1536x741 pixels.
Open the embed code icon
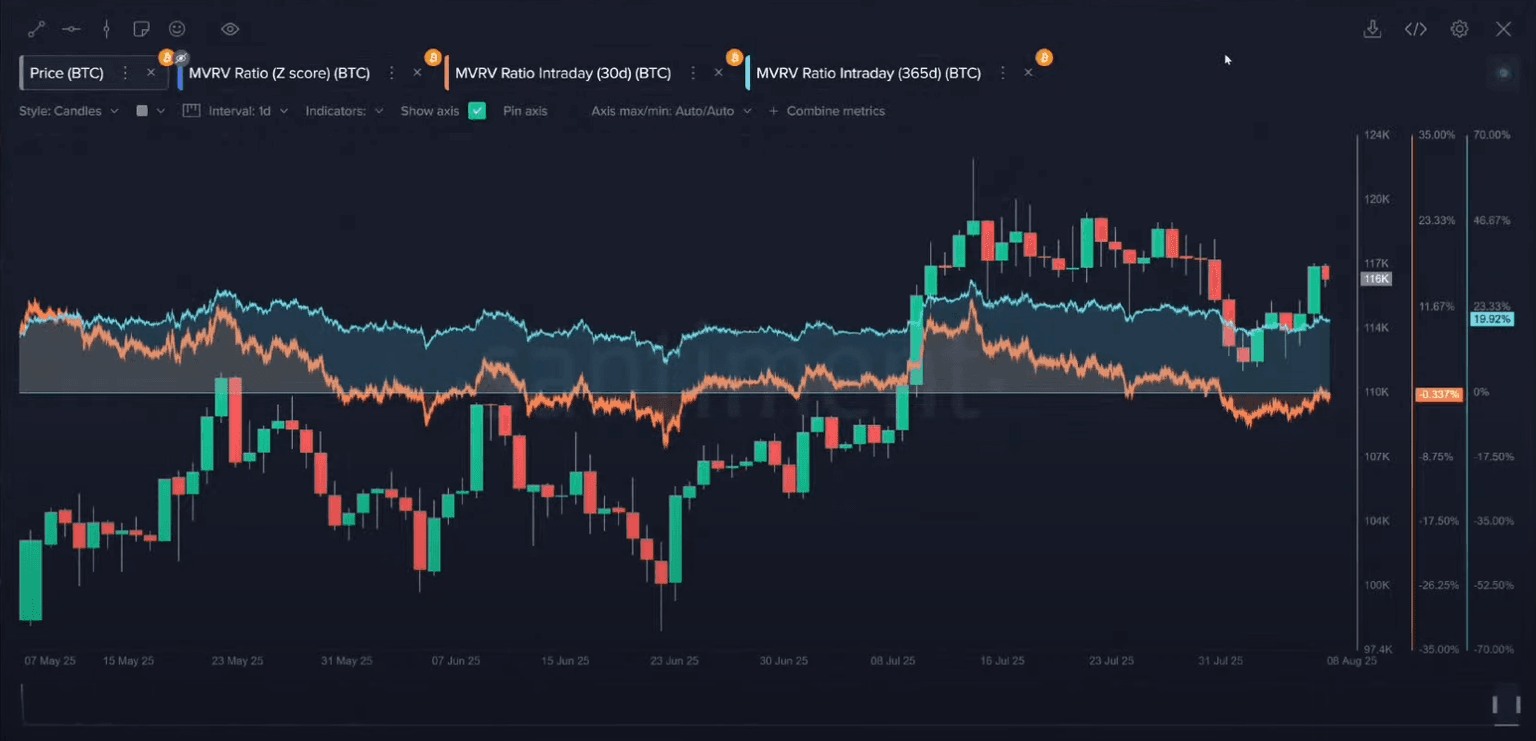pyautogui.click(x=1415, y=29)
